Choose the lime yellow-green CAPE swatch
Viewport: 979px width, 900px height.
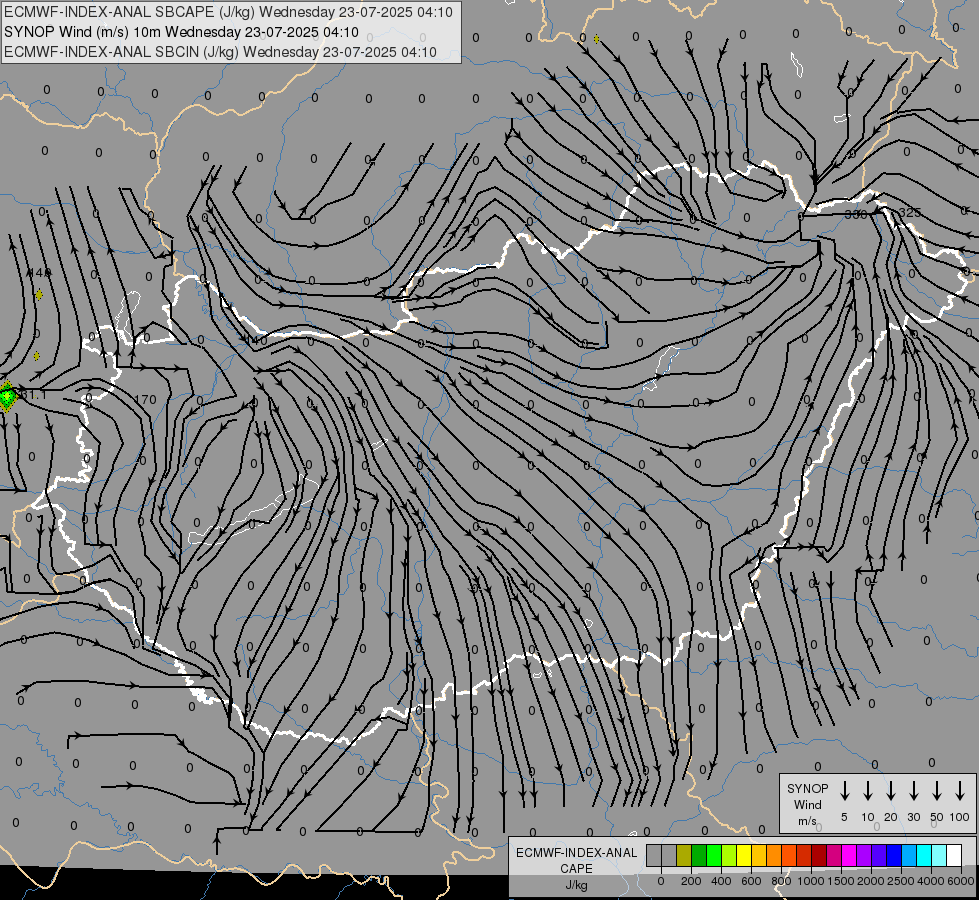pos(729,855)
